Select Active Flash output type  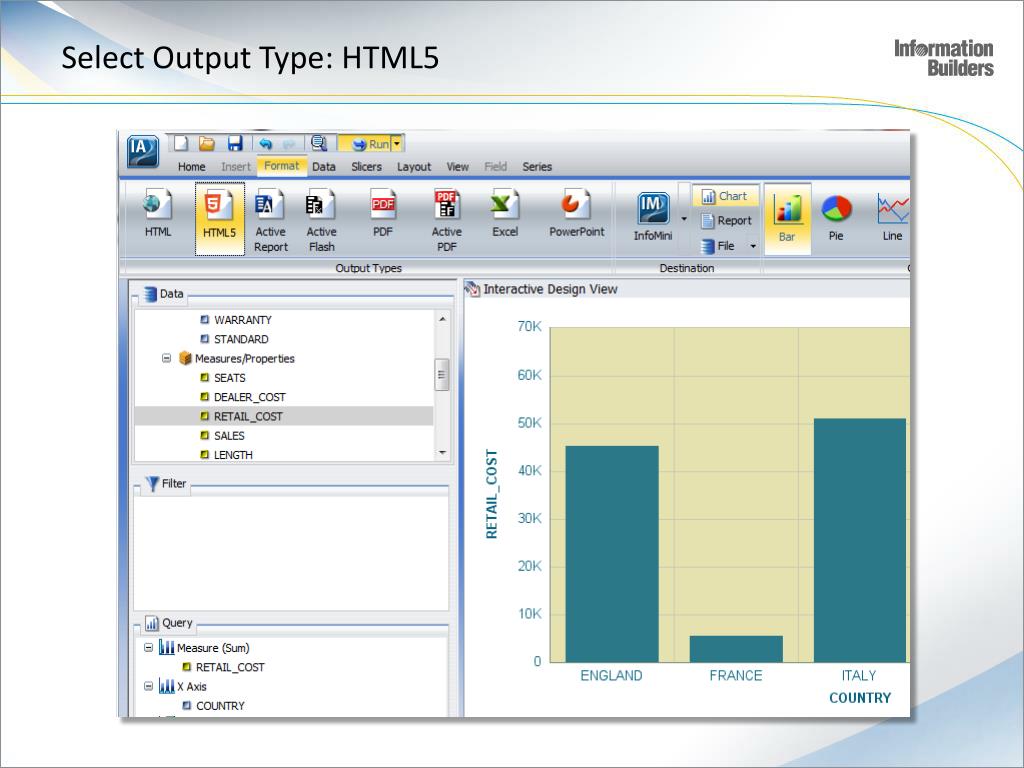tap(321, 221)
